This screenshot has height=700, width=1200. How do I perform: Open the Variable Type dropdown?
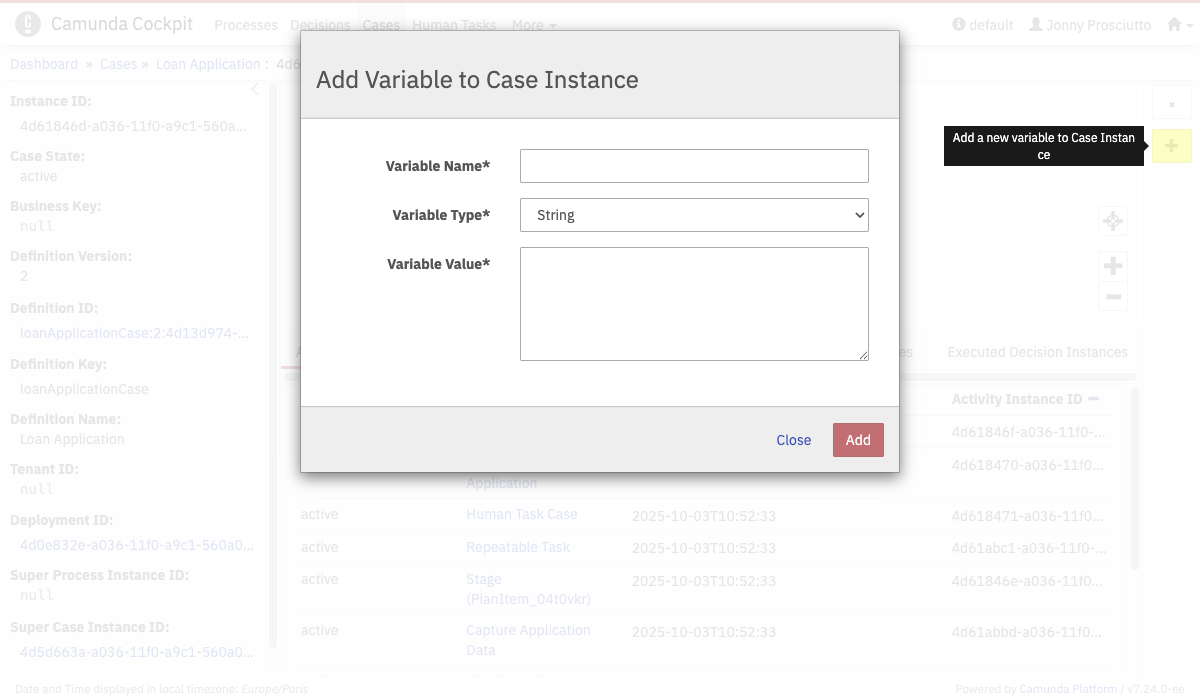point(694,215)
